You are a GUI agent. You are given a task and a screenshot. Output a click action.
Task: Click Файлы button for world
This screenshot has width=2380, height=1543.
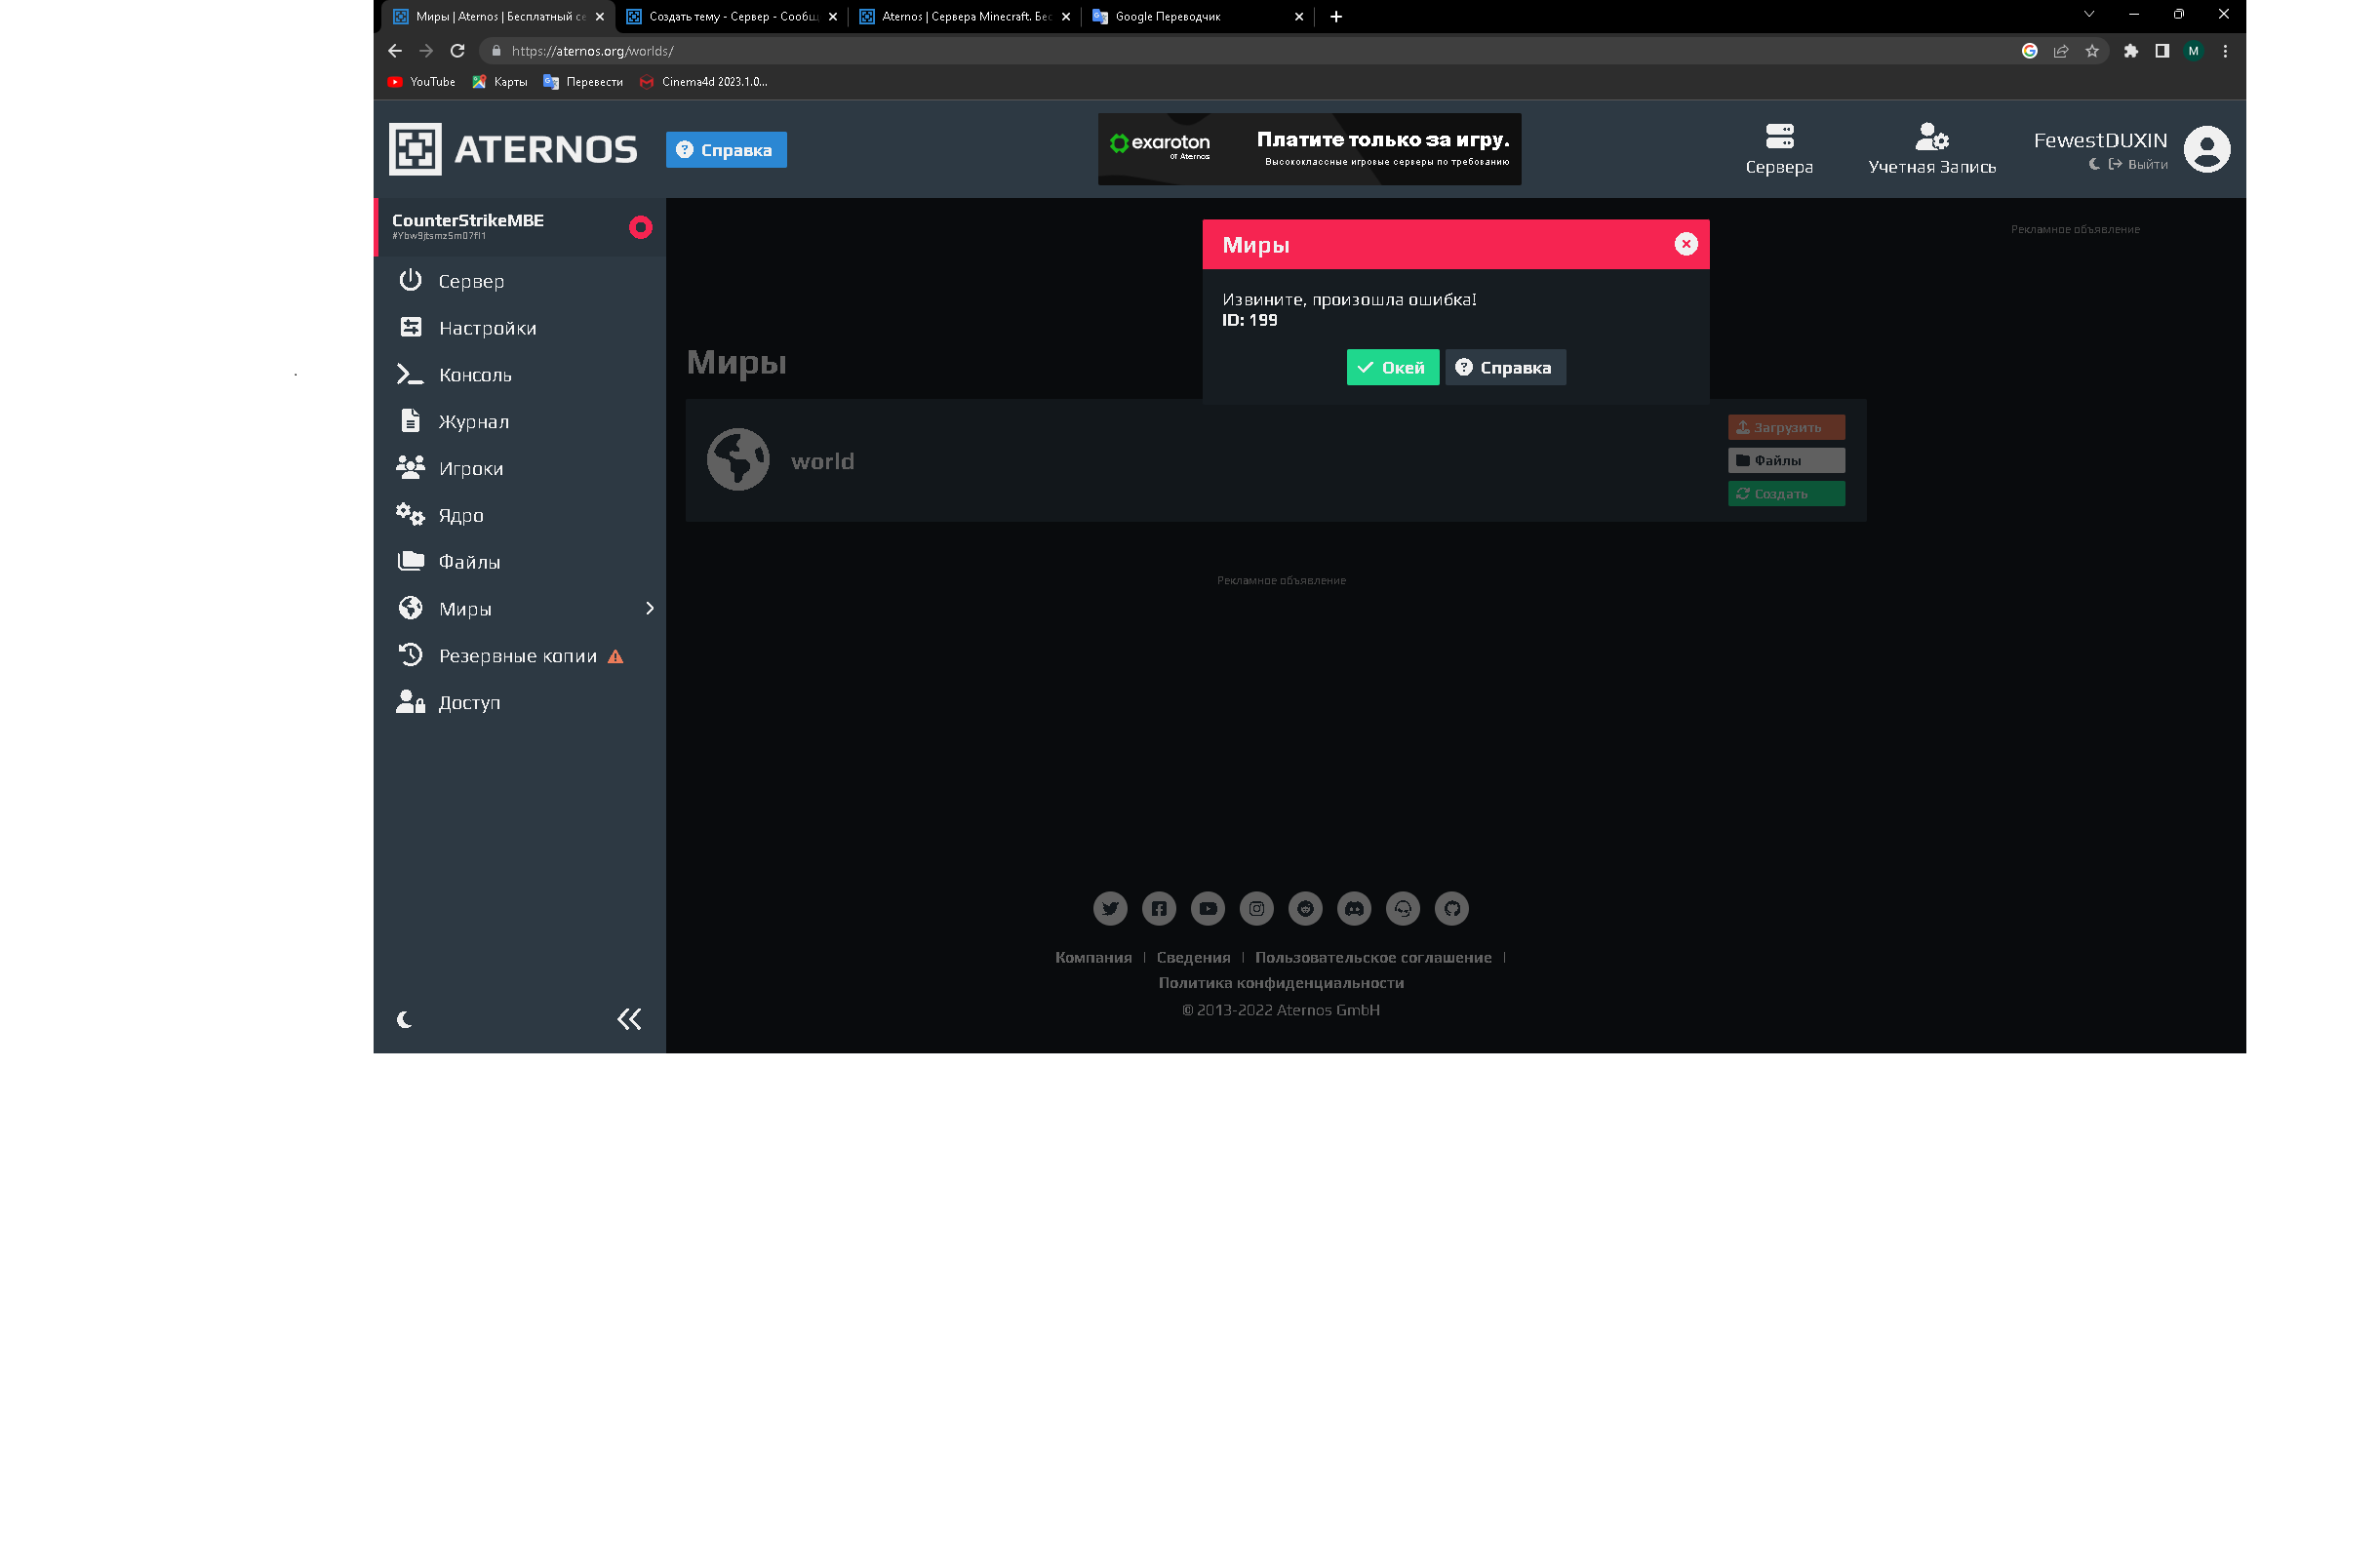pyautogui.click(x=1786, y=461)
